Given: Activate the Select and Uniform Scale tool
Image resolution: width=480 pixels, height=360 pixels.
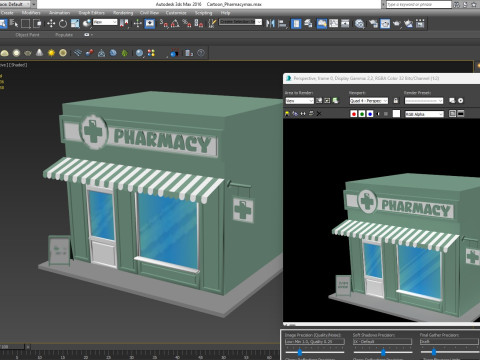Looking at the screenshot, I should [75, 23].
